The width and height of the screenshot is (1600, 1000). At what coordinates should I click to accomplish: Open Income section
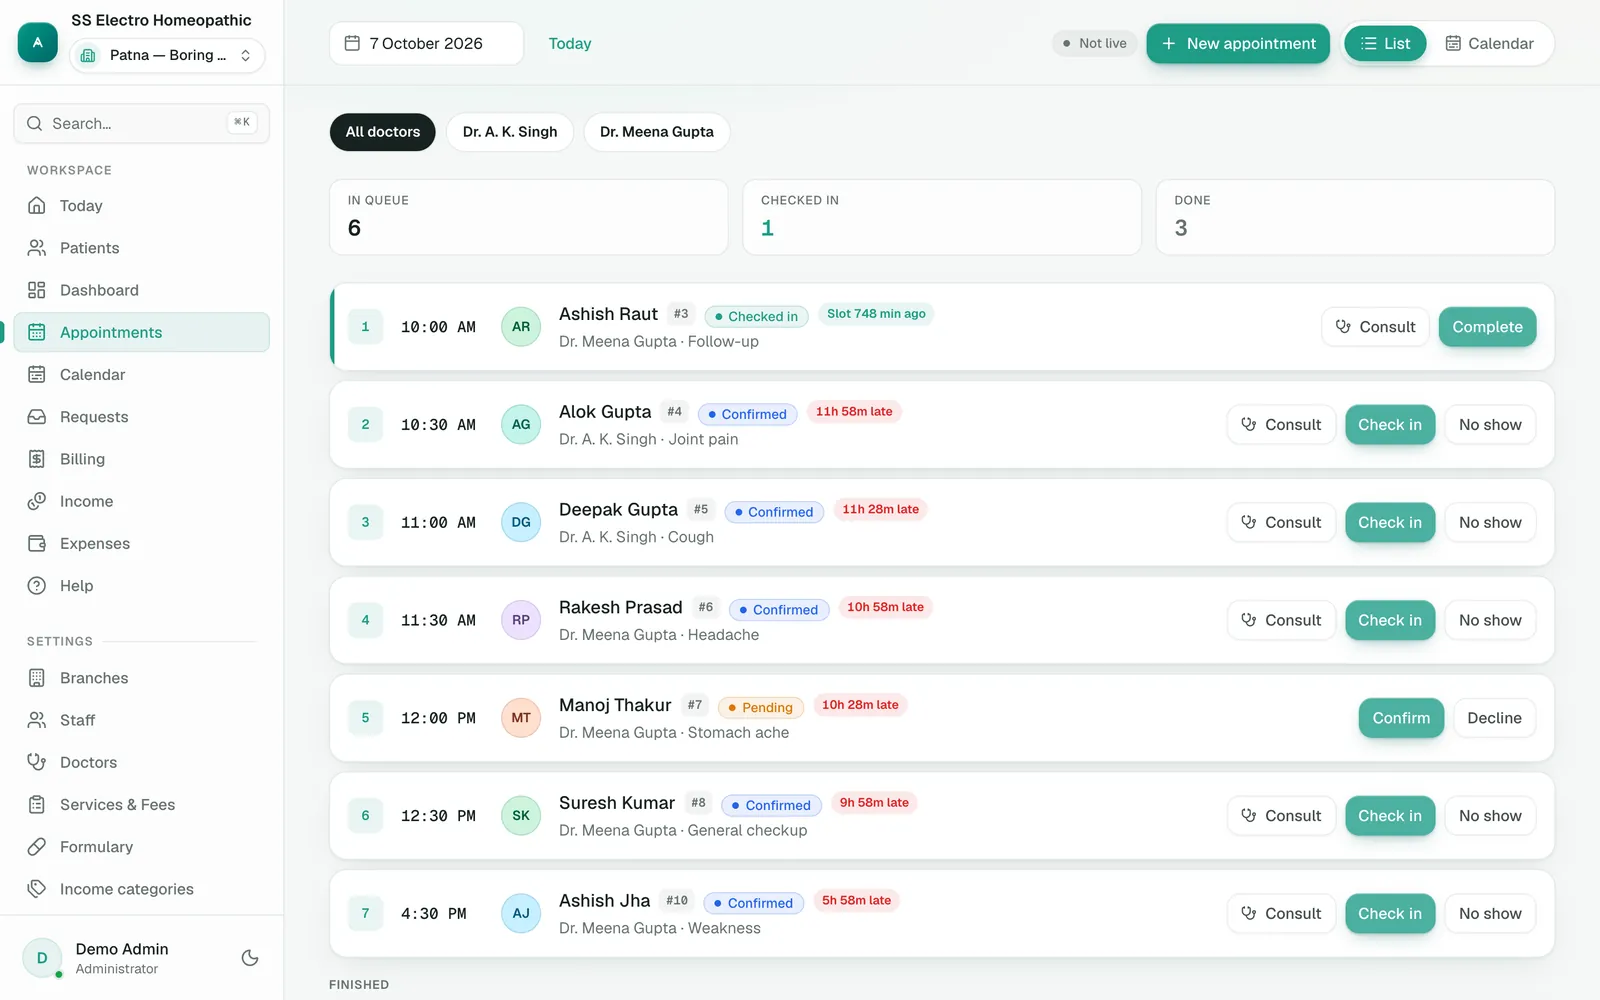click(x=141, y=501)
